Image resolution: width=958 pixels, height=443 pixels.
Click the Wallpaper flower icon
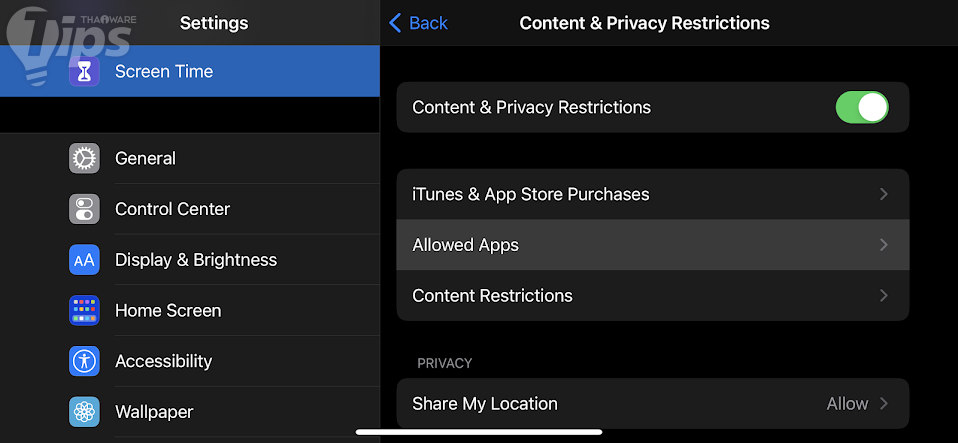[84, 412]
